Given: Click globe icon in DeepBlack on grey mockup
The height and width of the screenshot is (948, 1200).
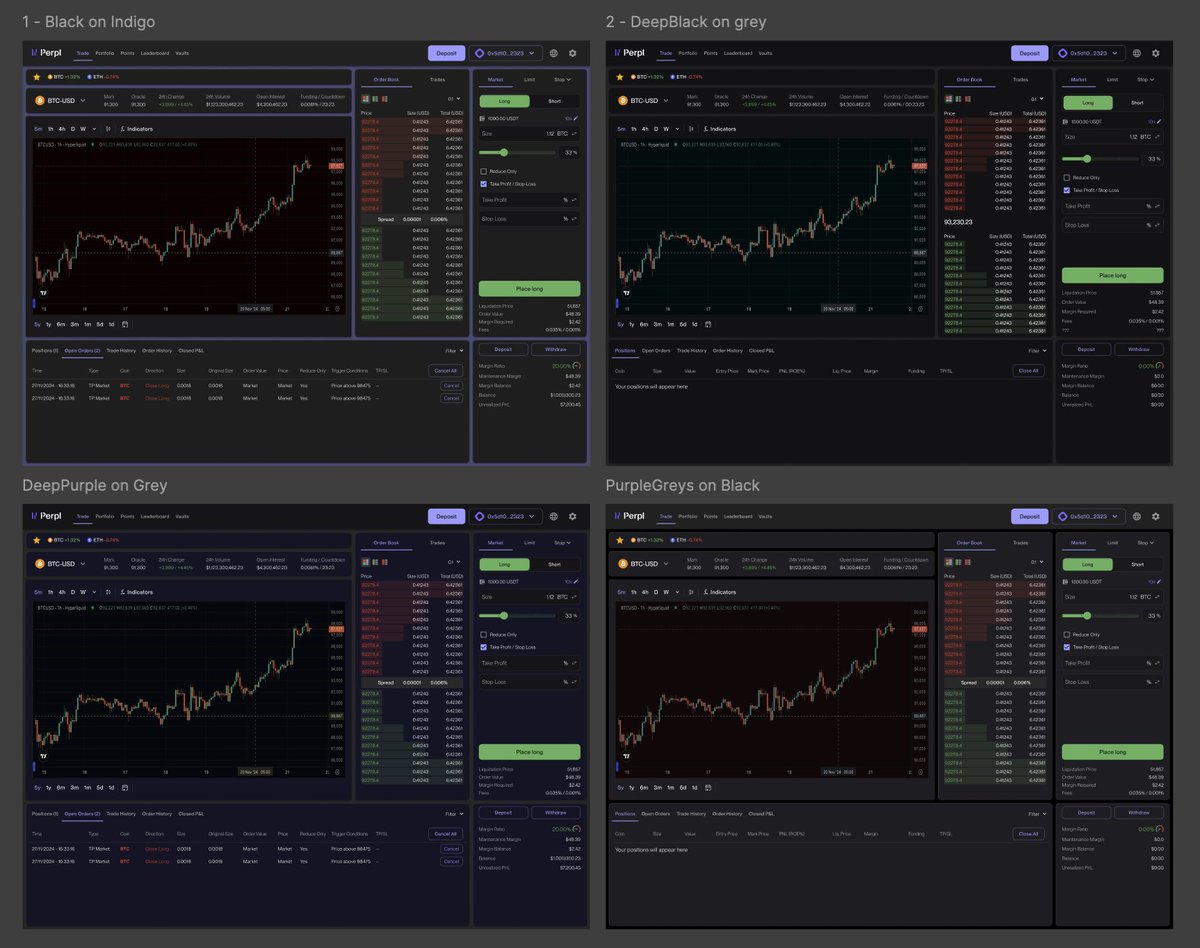Looking at the screenshot, I should 1137,53.
